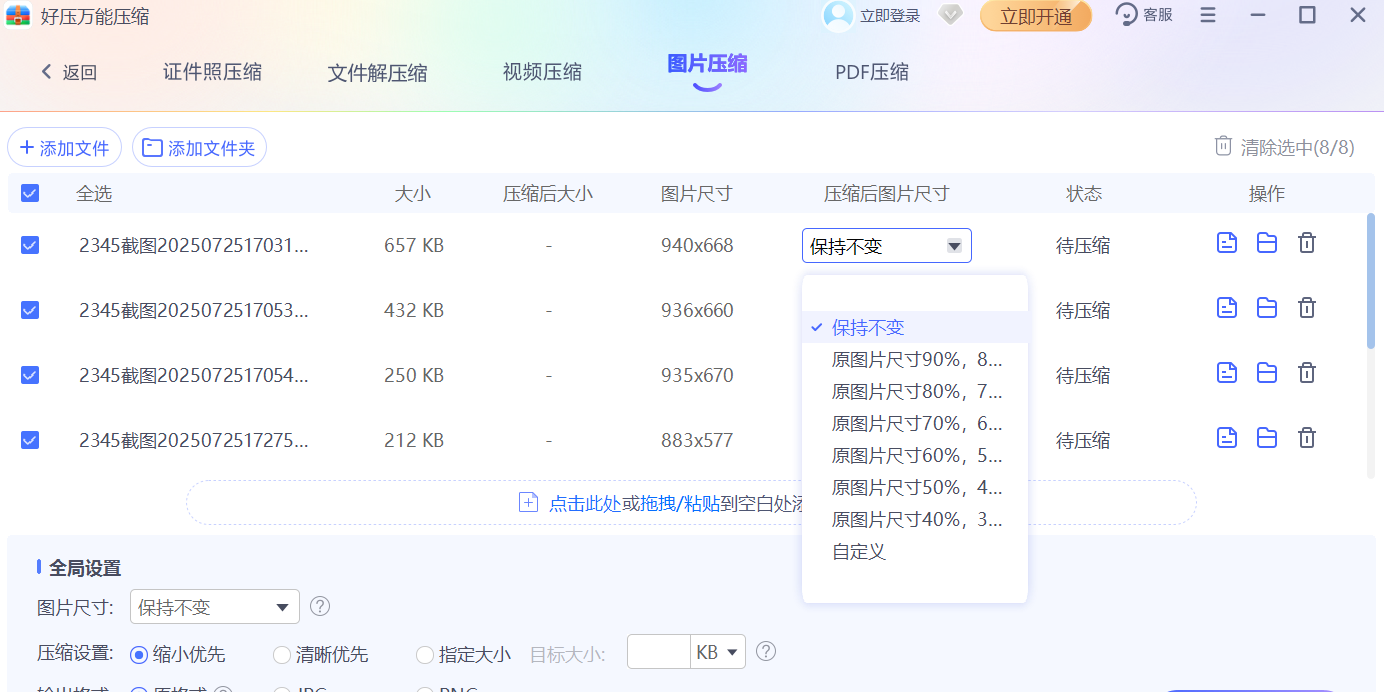Image resolution: width=1384 pixels, height=692 pixels.
Task: Click document icon in the 432 KB row
Action: point(1227,308)
